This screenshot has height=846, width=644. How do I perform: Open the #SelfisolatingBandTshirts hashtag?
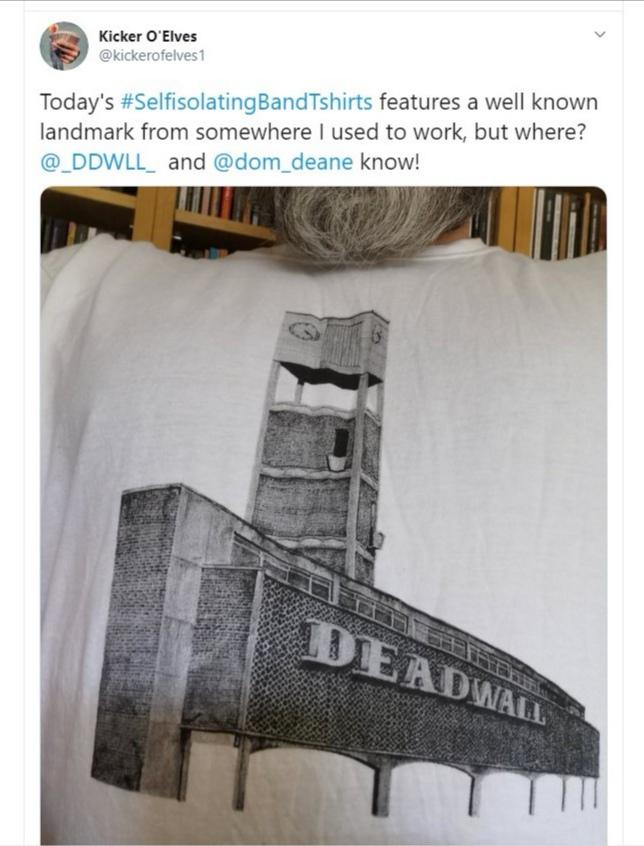pos(246,102)
